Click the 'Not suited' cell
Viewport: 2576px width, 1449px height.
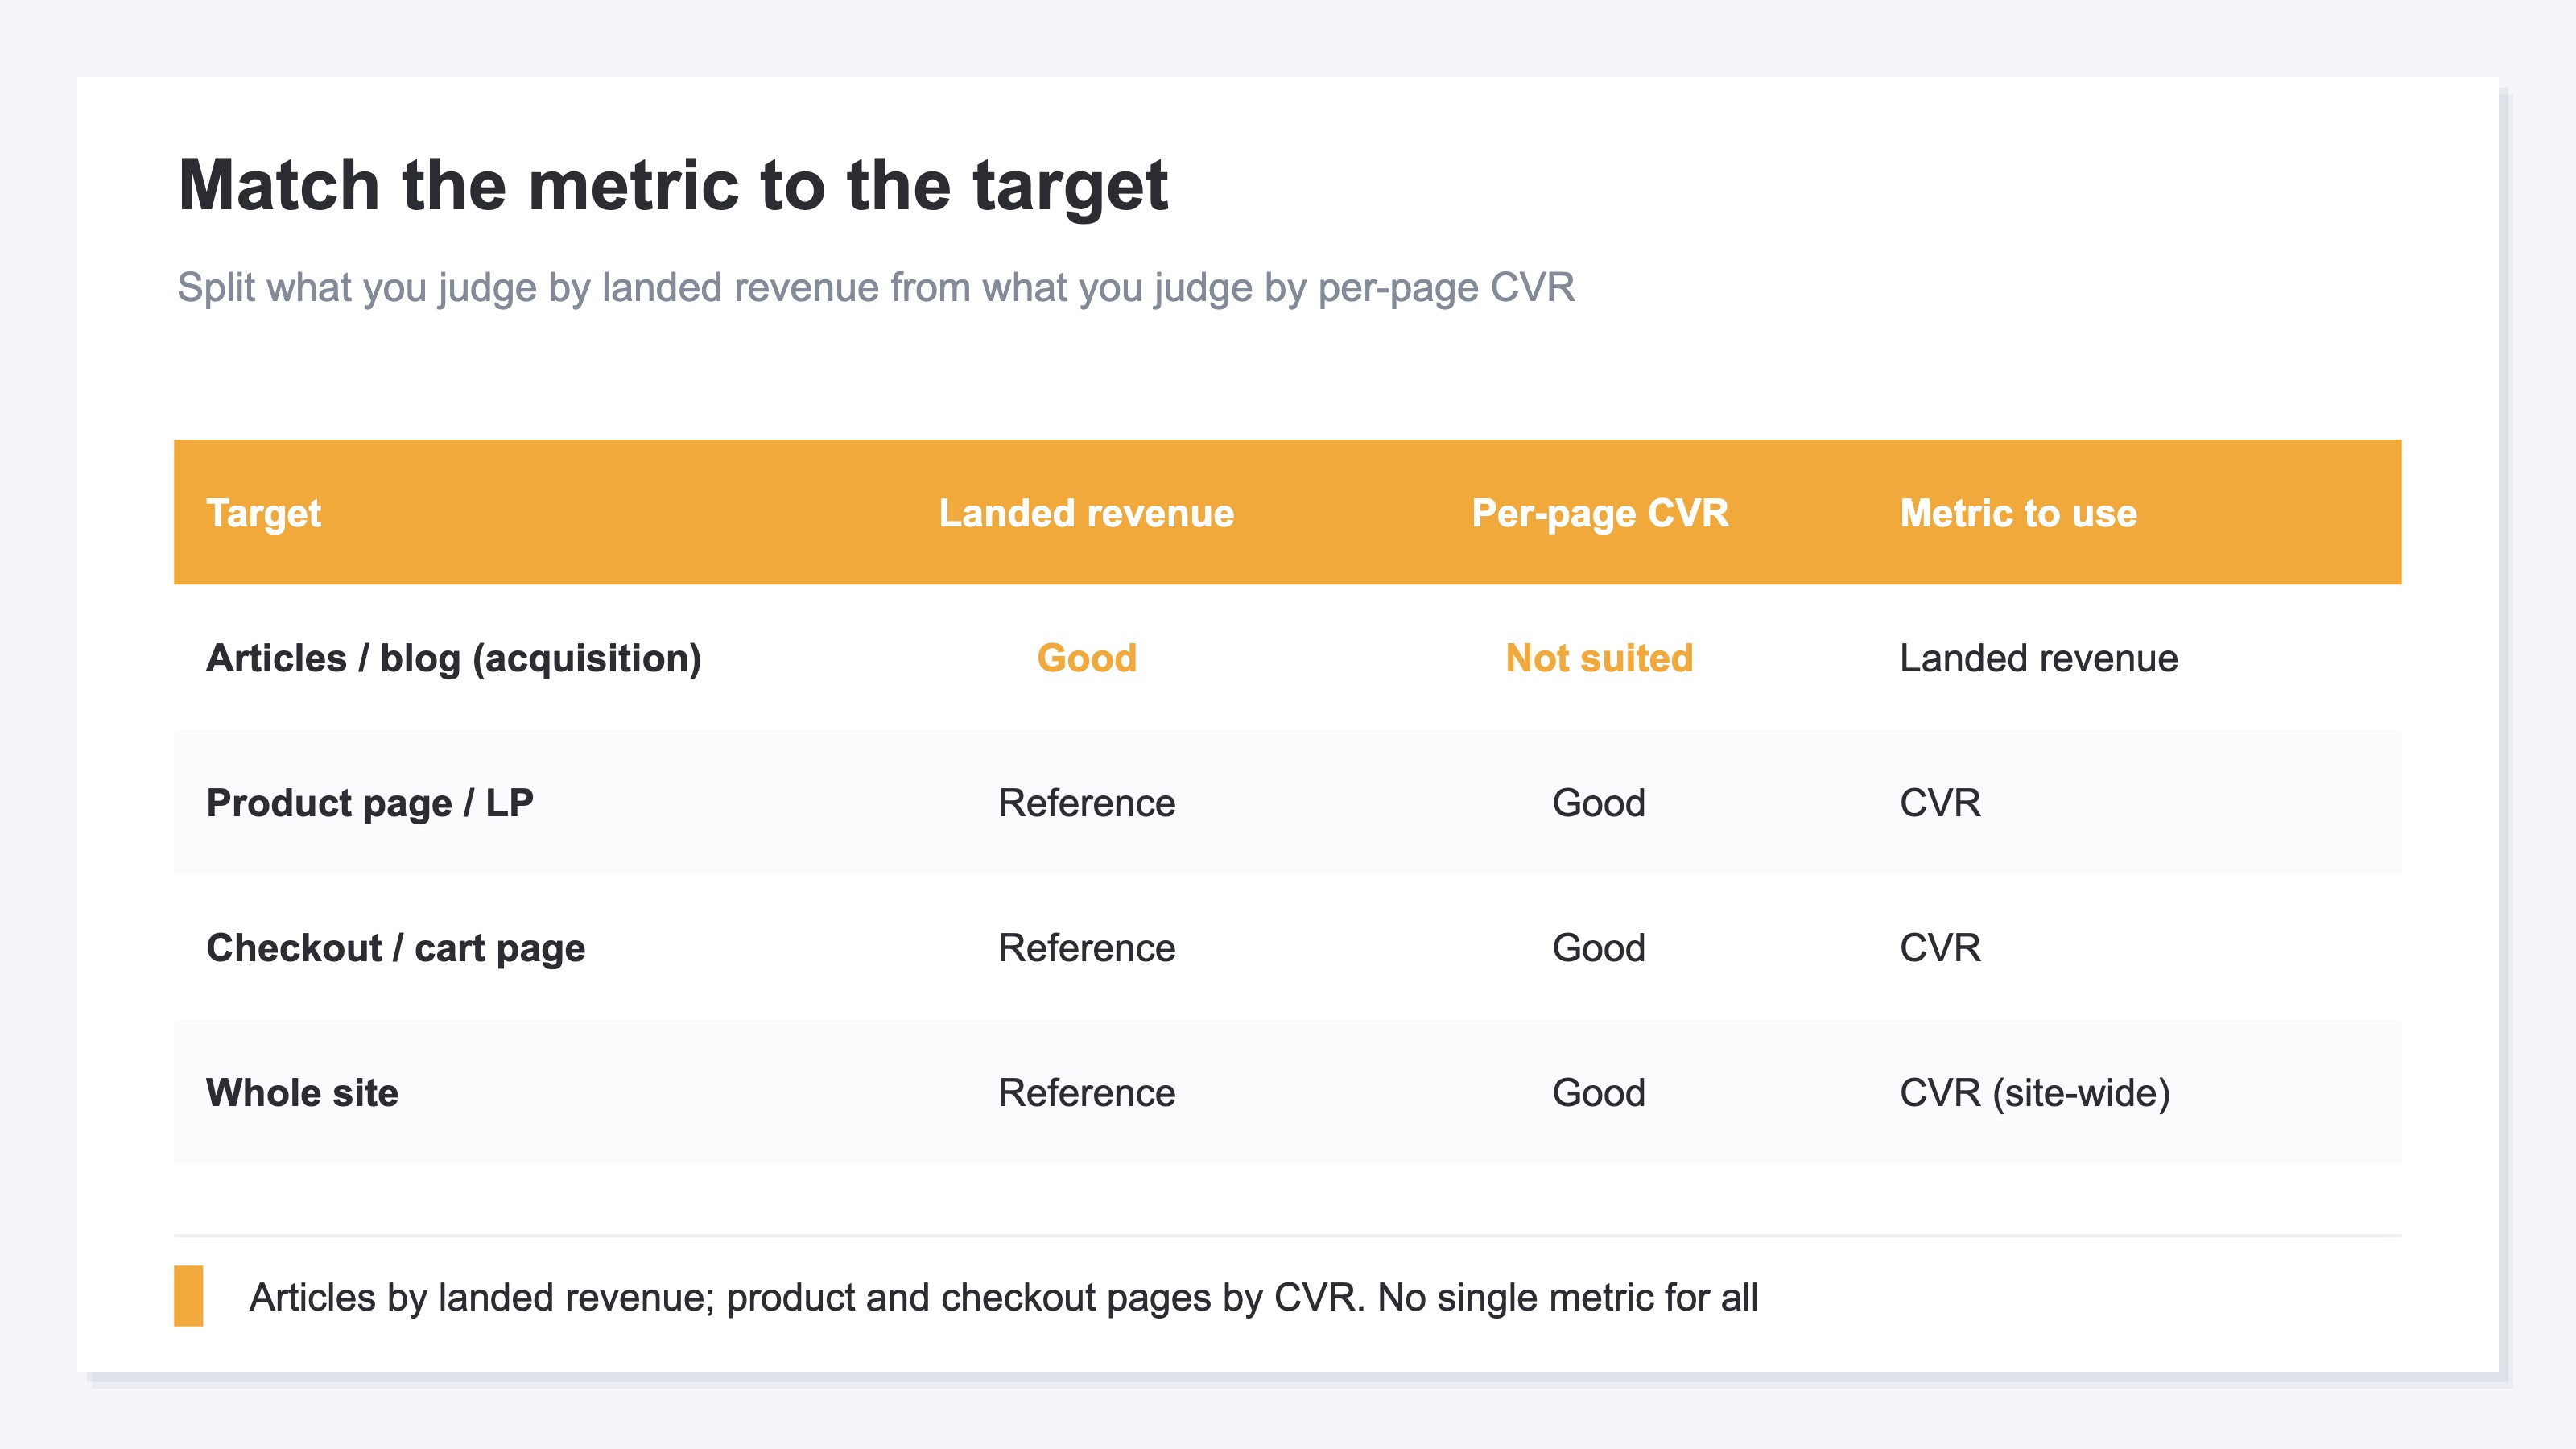coord(1600,658)
